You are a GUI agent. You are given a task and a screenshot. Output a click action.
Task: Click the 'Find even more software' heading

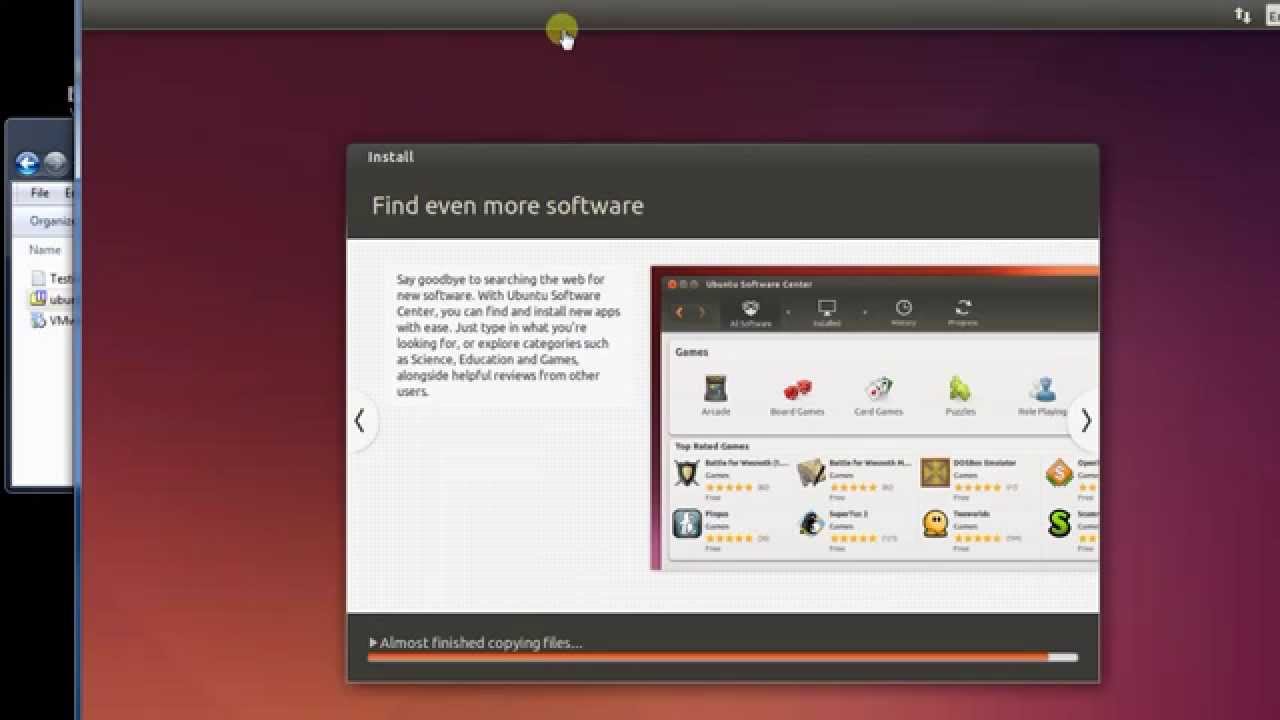coord(508,206)
